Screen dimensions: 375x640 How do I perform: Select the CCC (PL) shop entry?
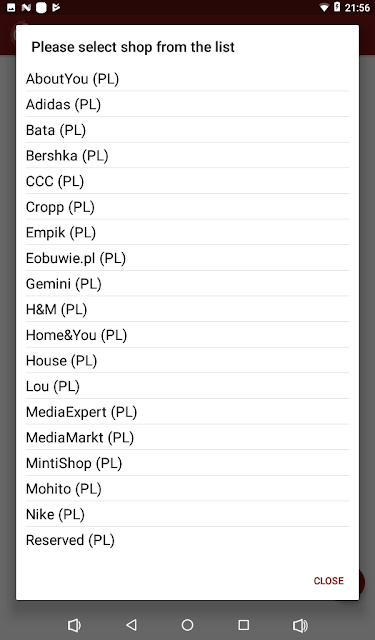pyautogui.click(x=187, y=181)
